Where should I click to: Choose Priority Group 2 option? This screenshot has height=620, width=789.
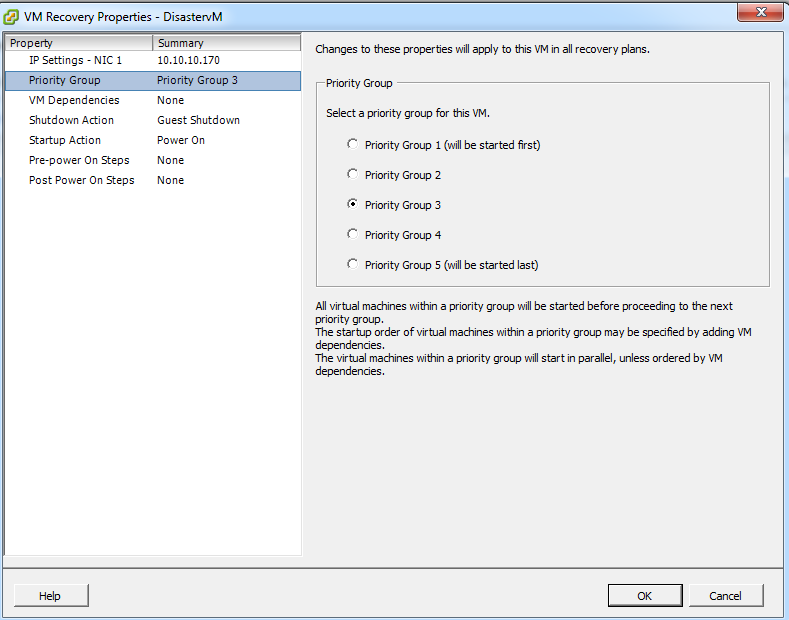[352, 174]
